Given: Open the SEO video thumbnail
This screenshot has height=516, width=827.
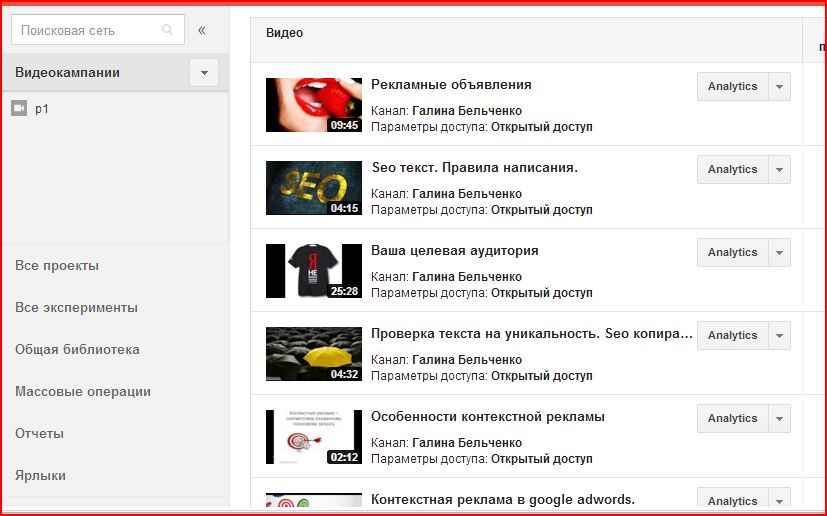Looking at the screenshot, I should [x=314, y=188].
